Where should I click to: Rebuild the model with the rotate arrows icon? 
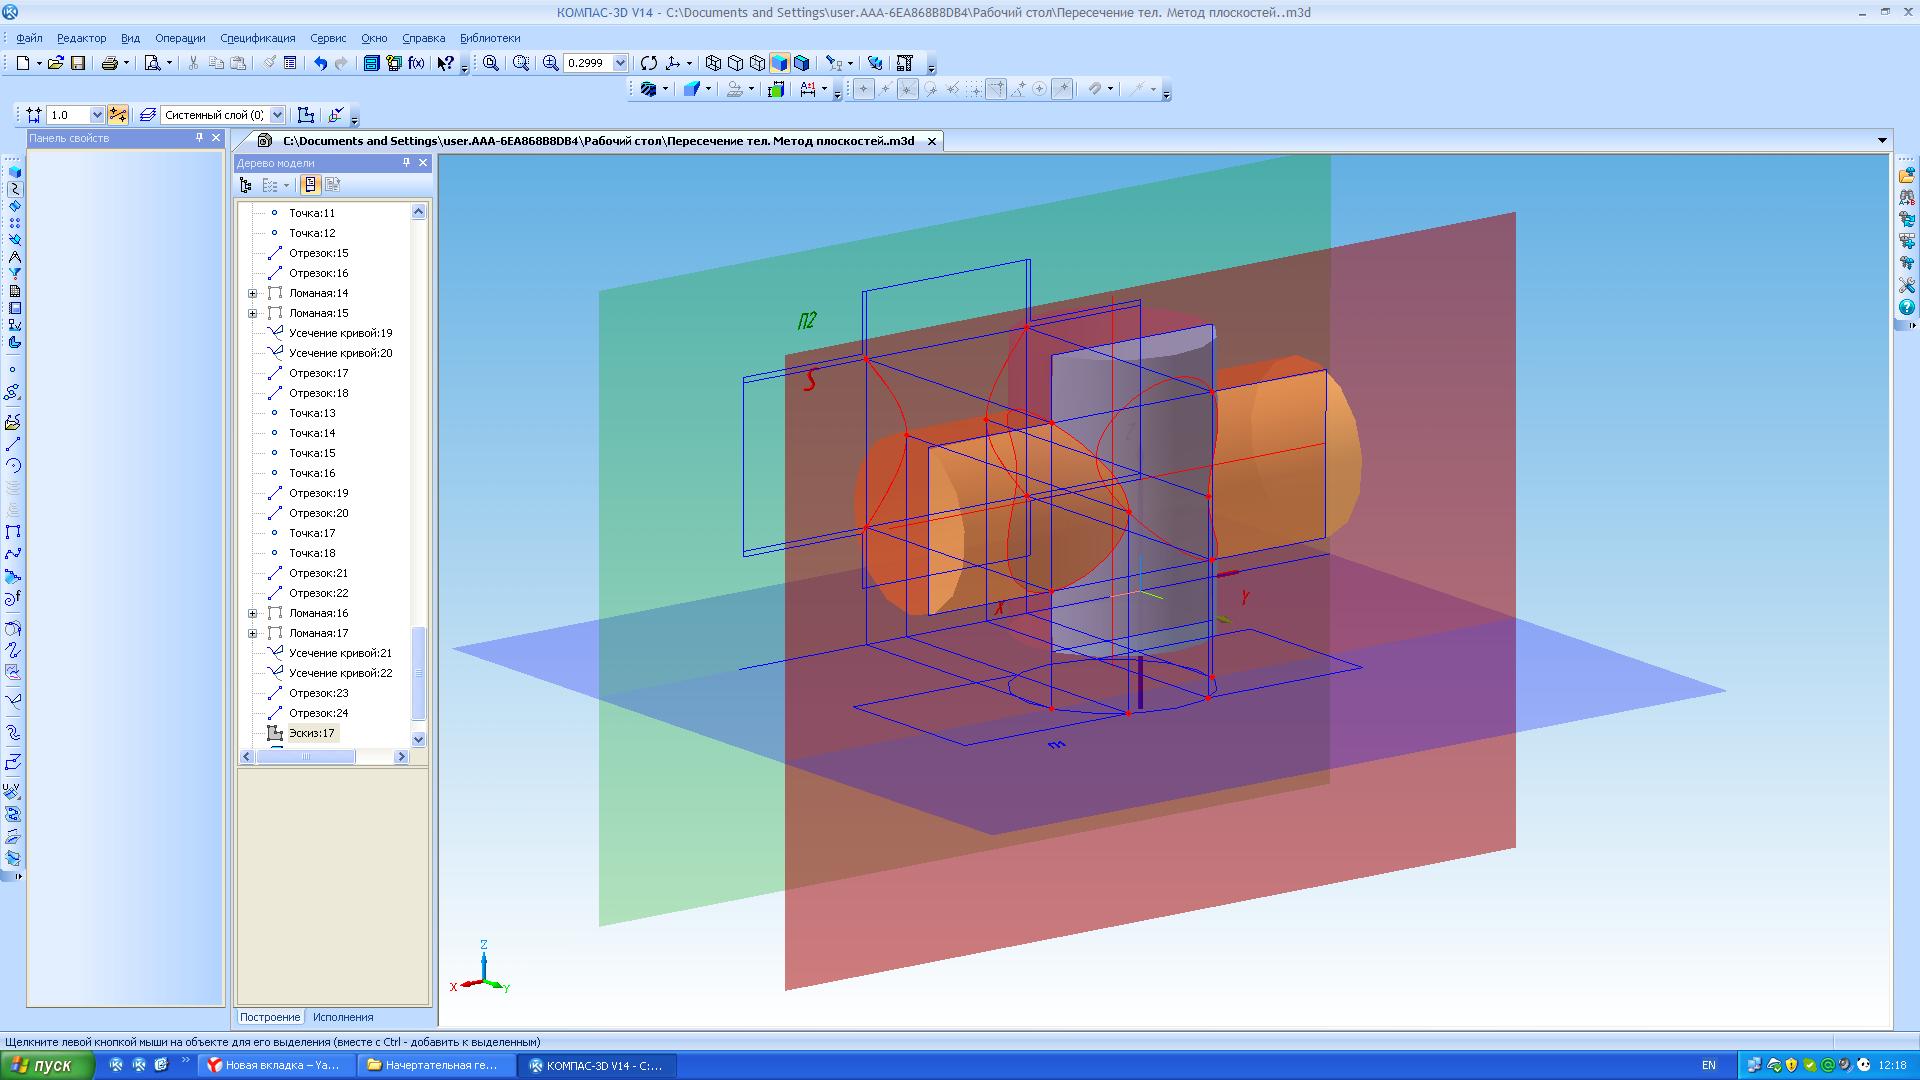click(x=649, y=63)
